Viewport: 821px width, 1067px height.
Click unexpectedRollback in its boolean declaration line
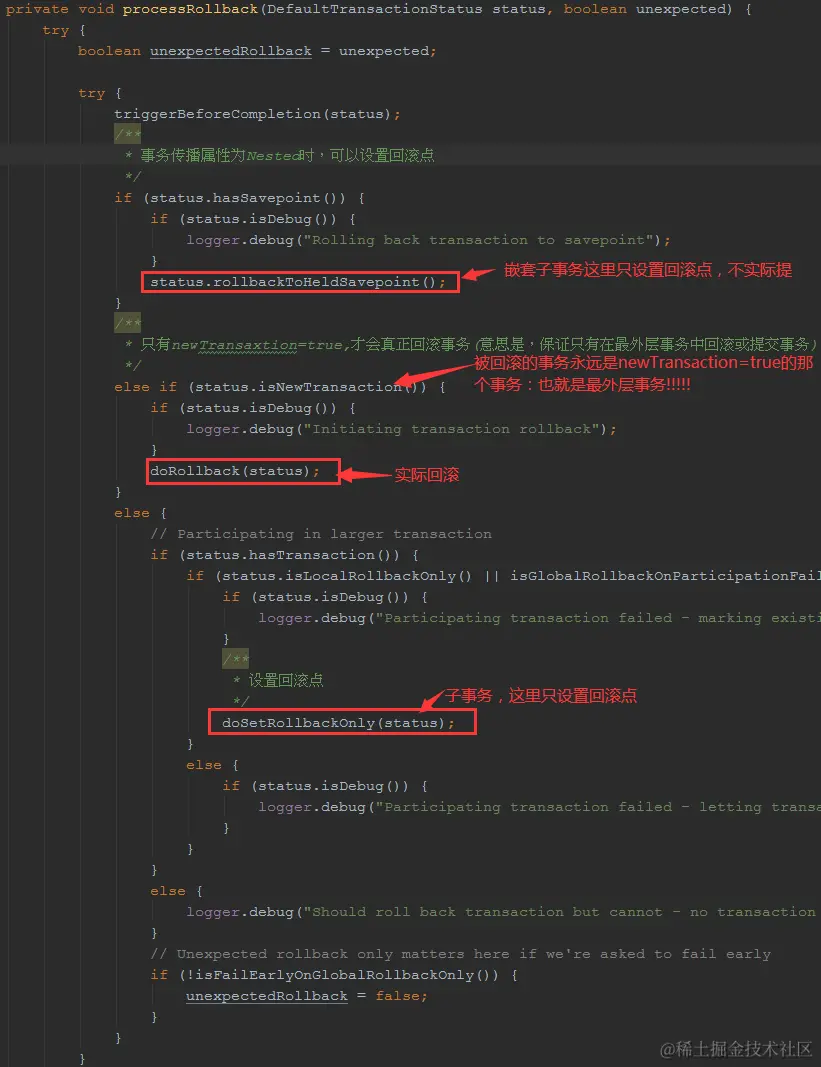point(231,51)
